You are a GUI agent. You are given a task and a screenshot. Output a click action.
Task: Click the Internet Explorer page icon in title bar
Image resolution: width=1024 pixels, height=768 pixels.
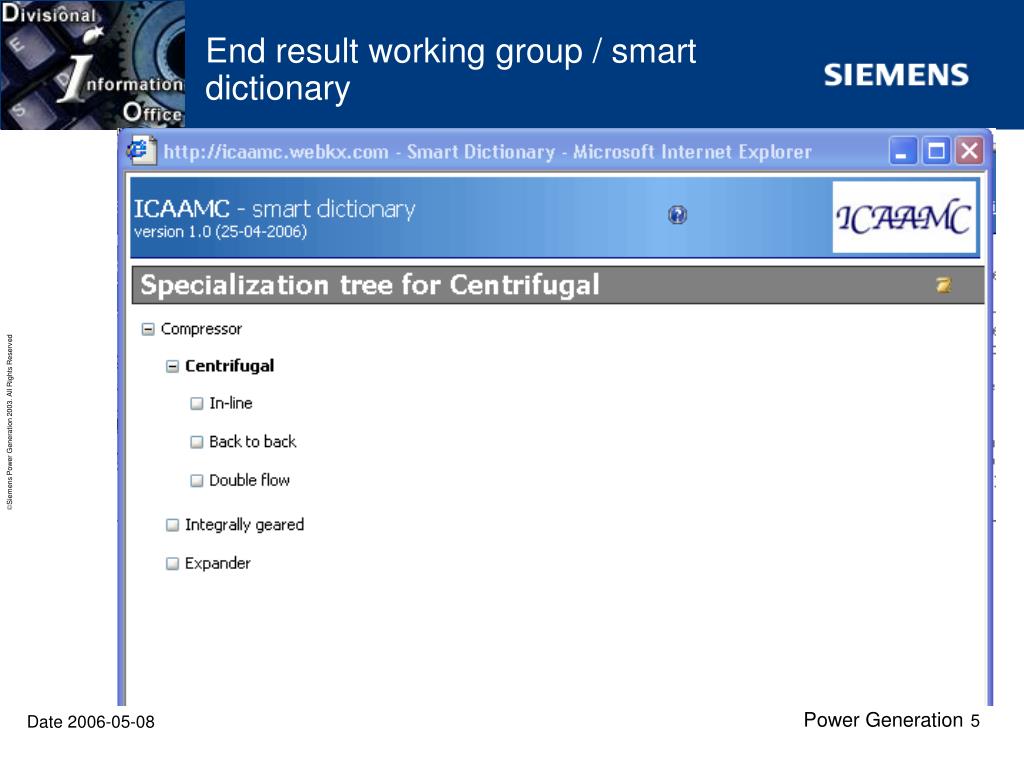pyautogui.click(x=141, y=151)
